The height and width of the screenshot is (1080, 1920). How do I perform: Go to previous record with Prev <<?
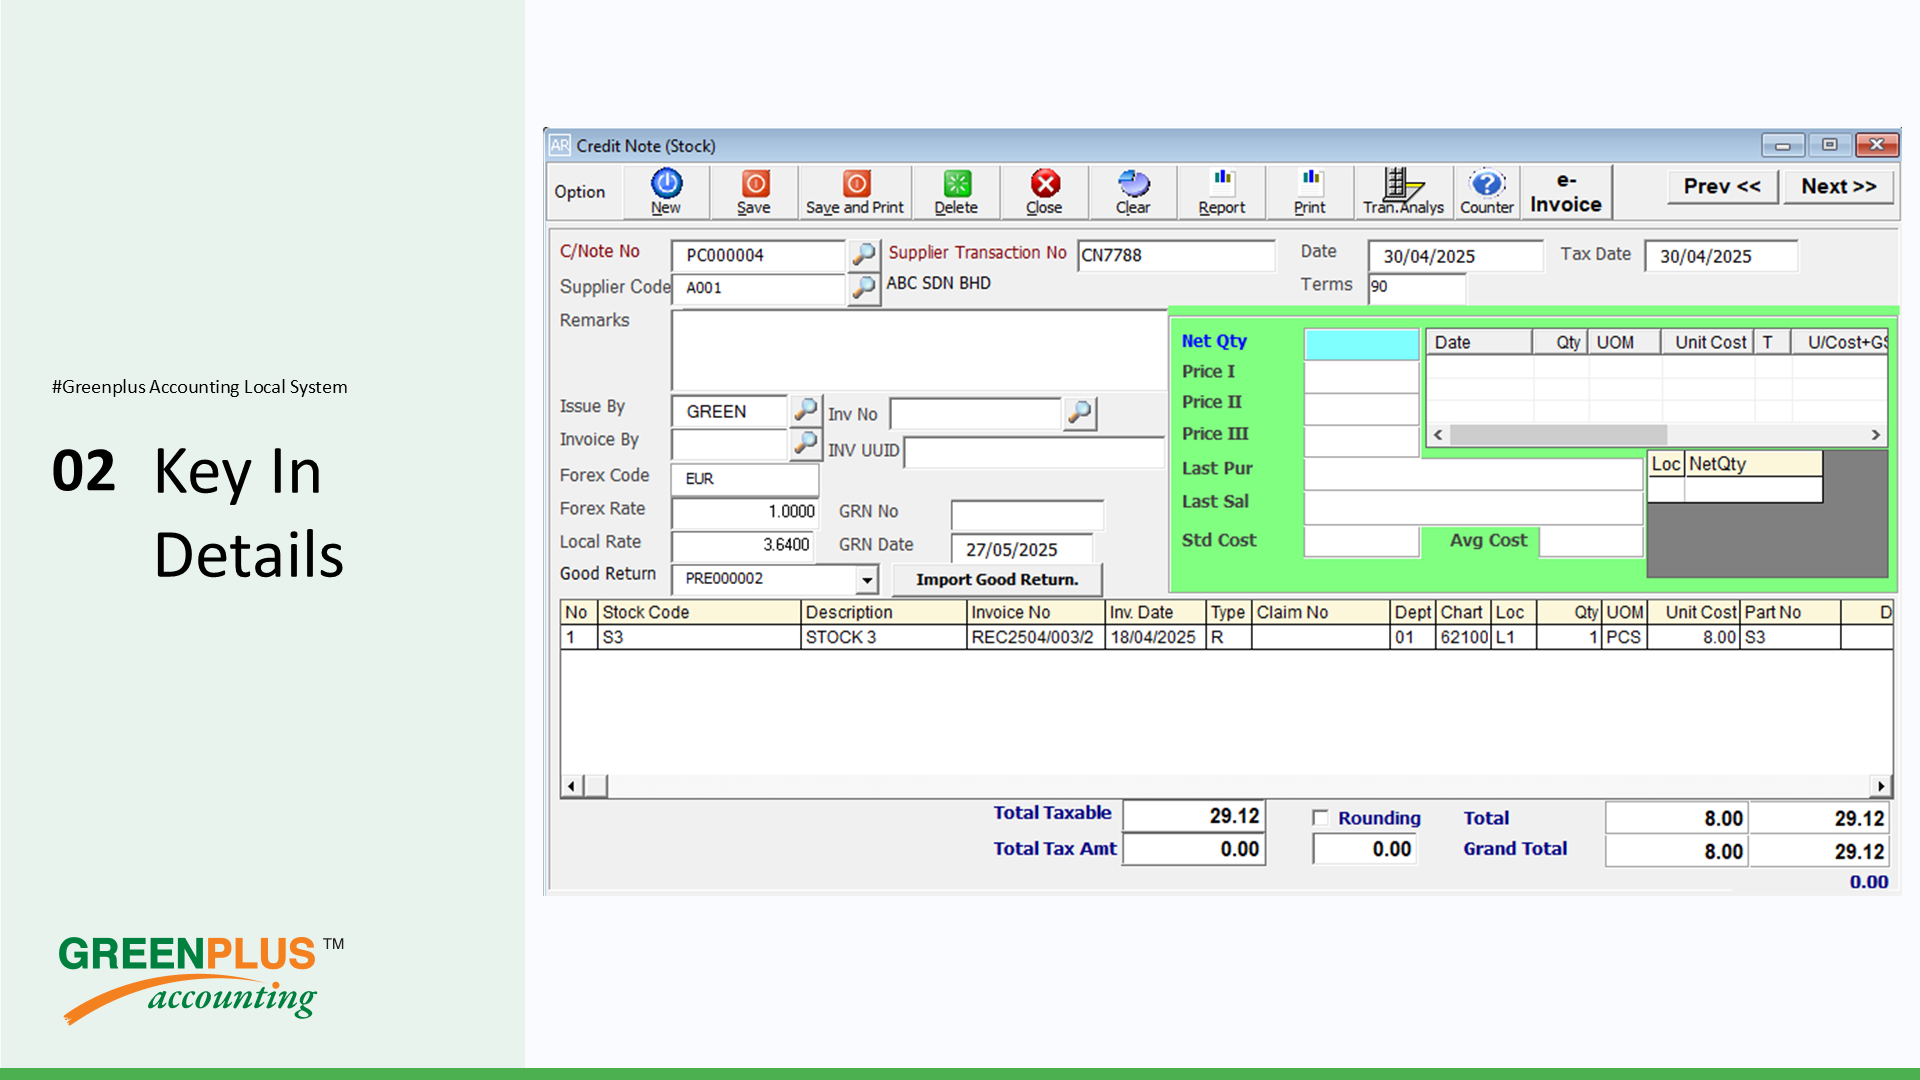click(1722, 186)
